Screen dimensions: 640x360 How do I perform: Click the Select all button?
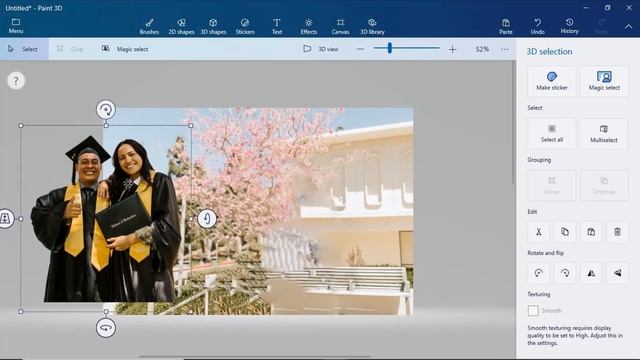click(x=552, y=133)
